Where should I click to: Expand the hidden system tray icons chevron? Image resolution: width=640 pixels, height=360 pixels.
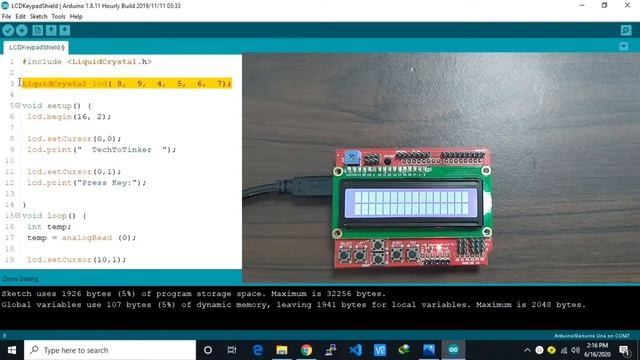pyautogui.click(x=527, y=350)
